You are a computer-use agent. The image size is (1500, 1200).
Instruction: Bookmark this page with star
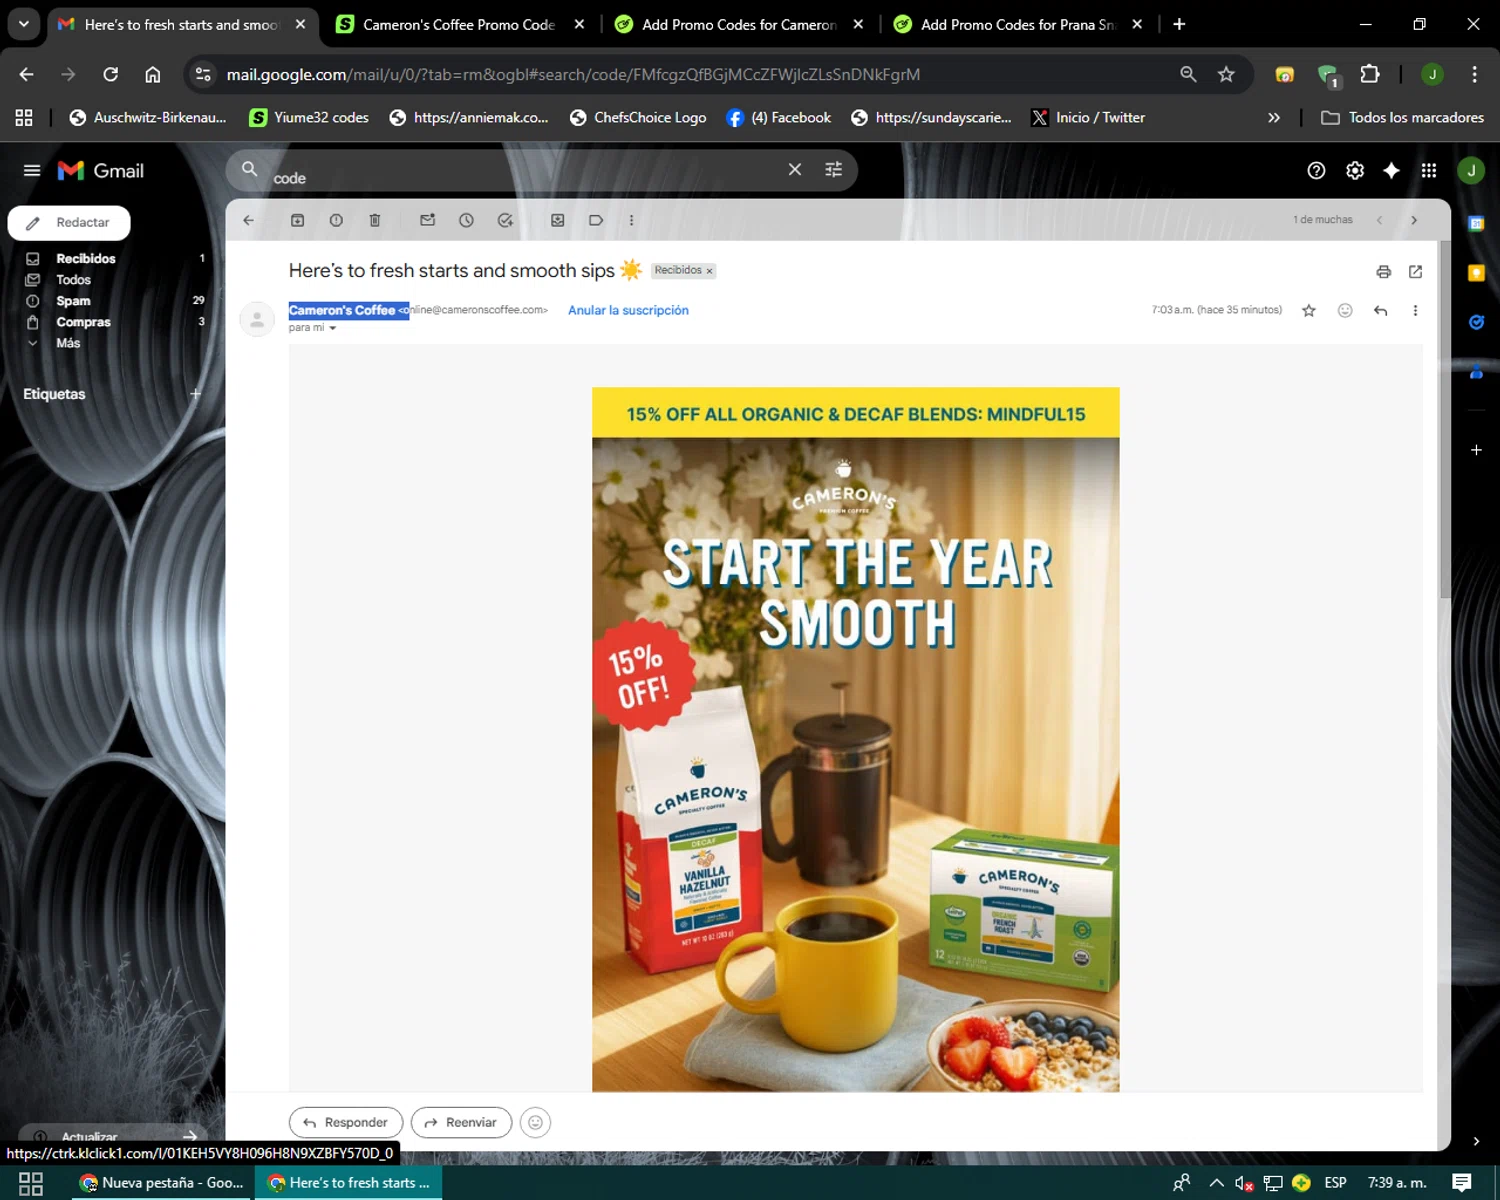click(x=1226, y=74)
